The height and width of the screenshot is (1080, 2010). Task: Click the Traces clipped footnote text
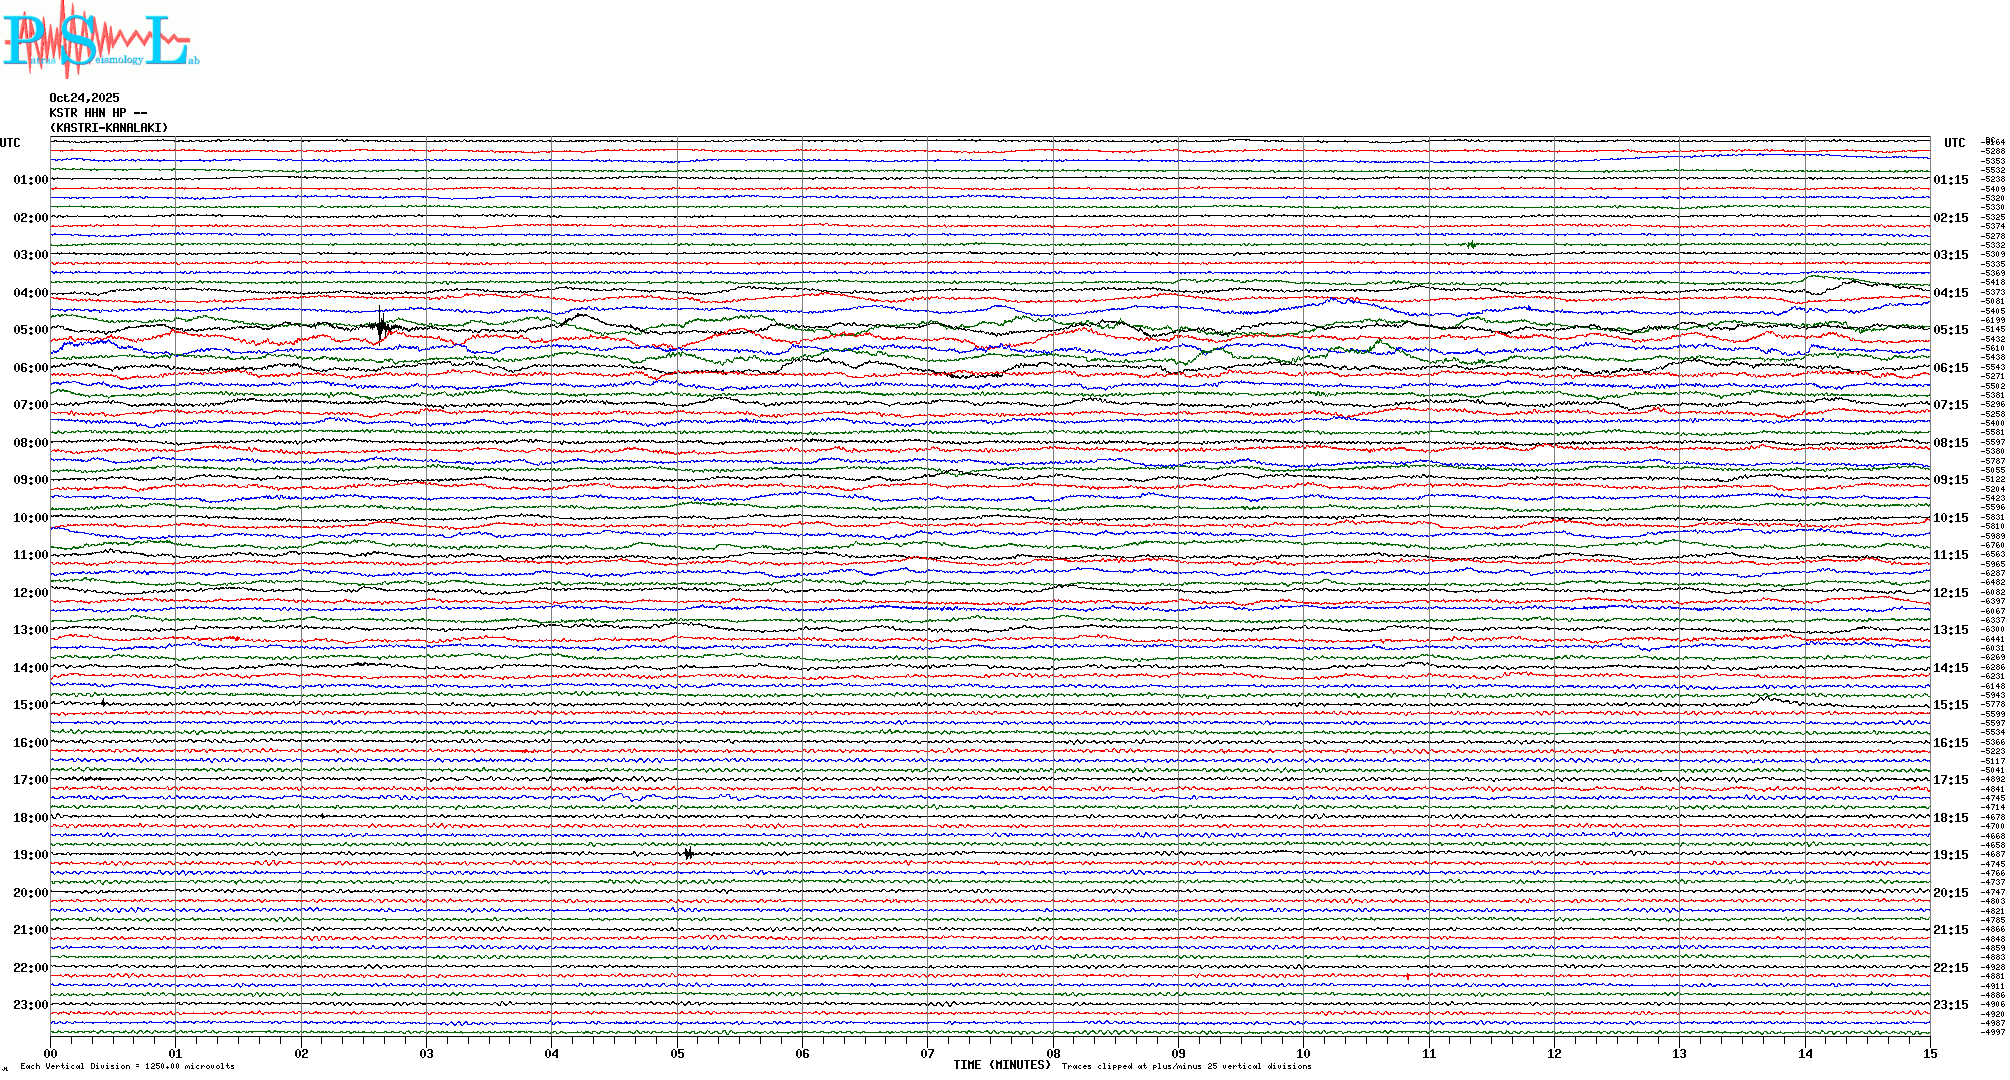pos(1186,1066)
